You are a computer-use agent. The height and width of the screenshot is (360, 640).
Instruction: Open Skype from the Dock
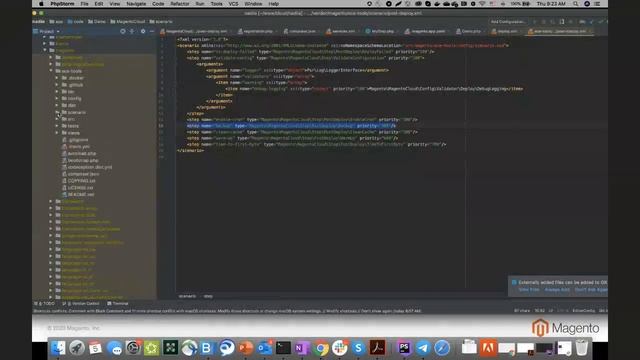(358, 348)
